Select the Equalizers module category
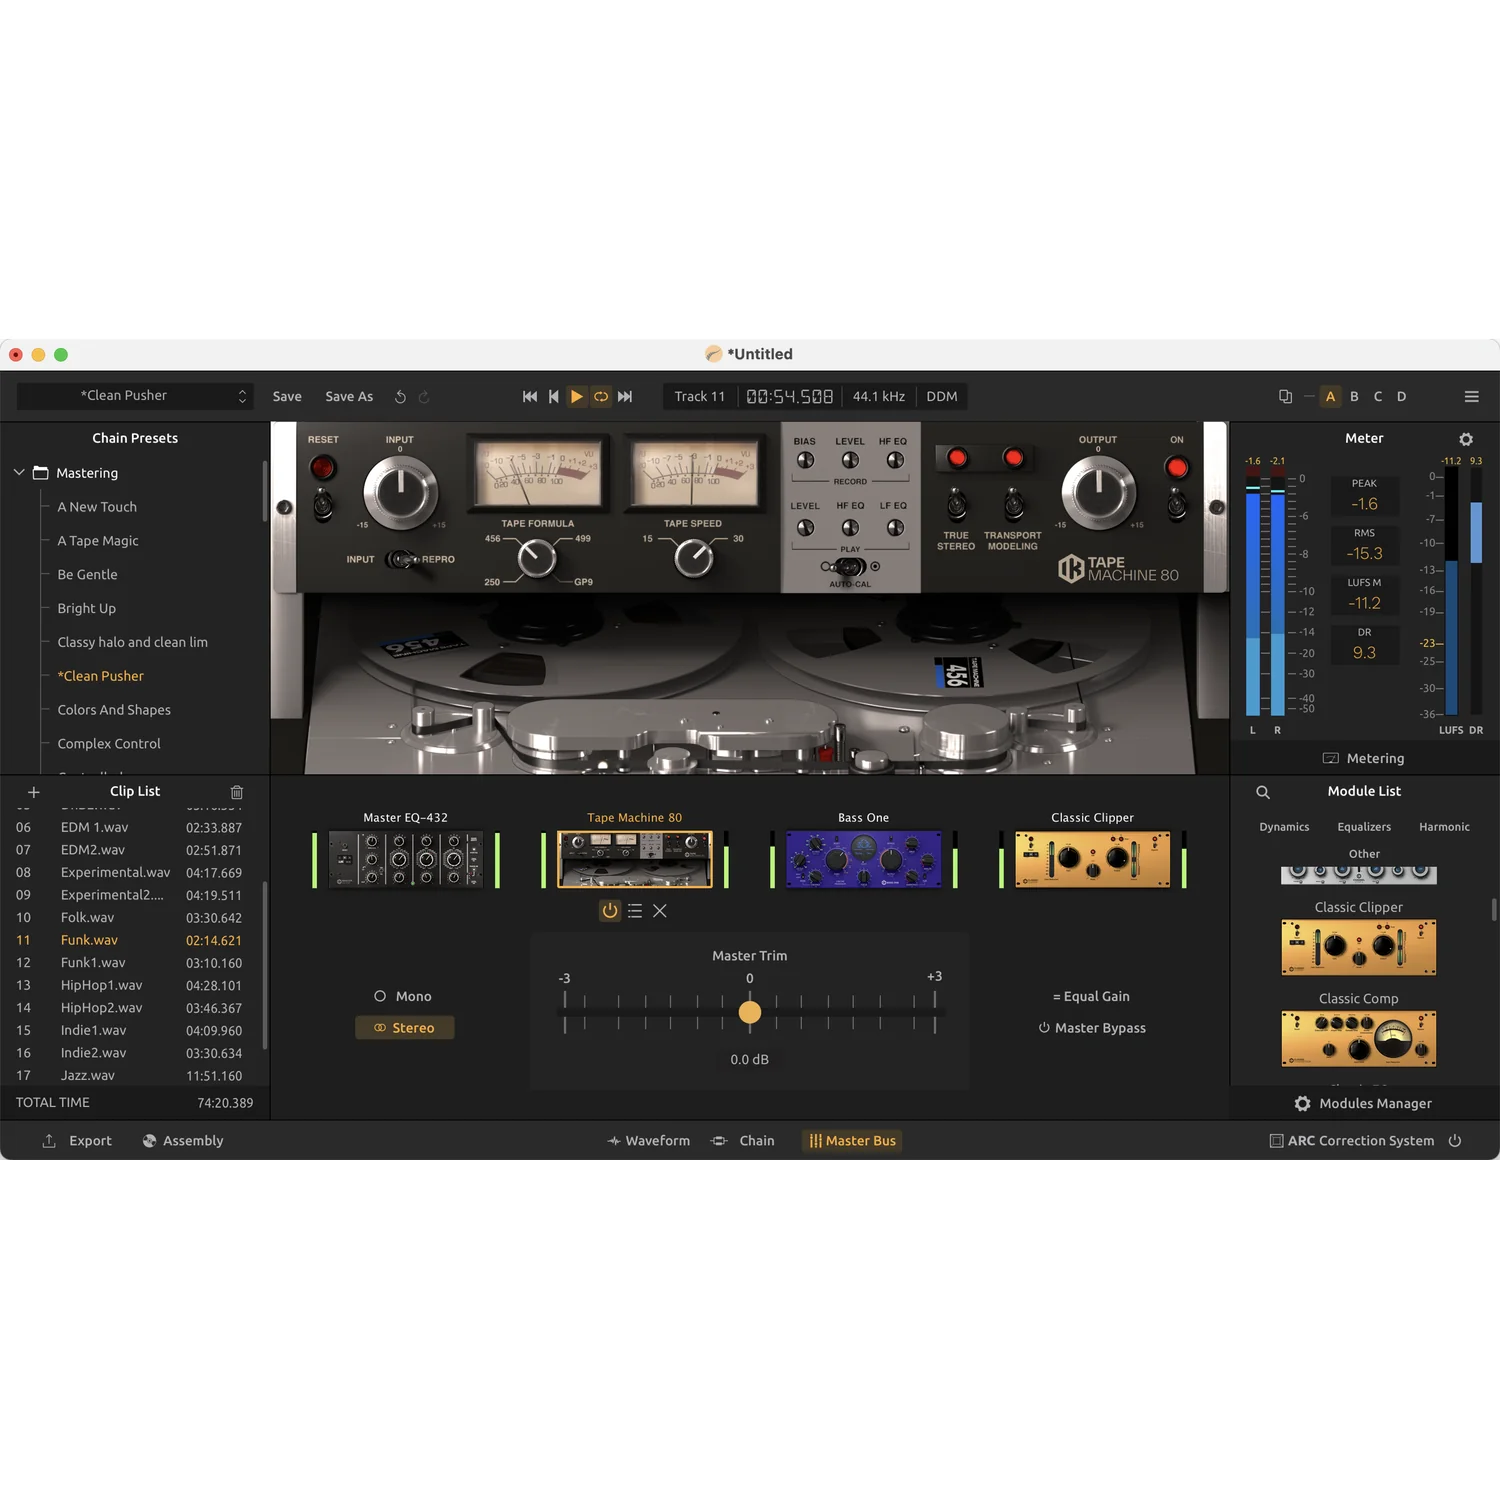The height and width of the screenshot is (1500, 1500). coord(1364,827)
